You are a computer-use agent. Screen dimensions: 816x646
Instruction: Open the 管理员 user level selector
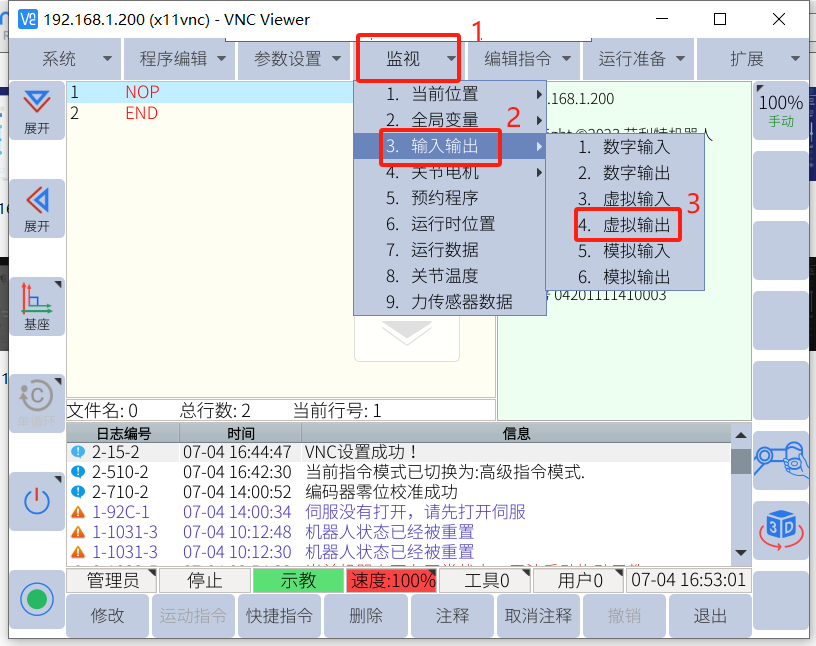[x=112, y=580]
